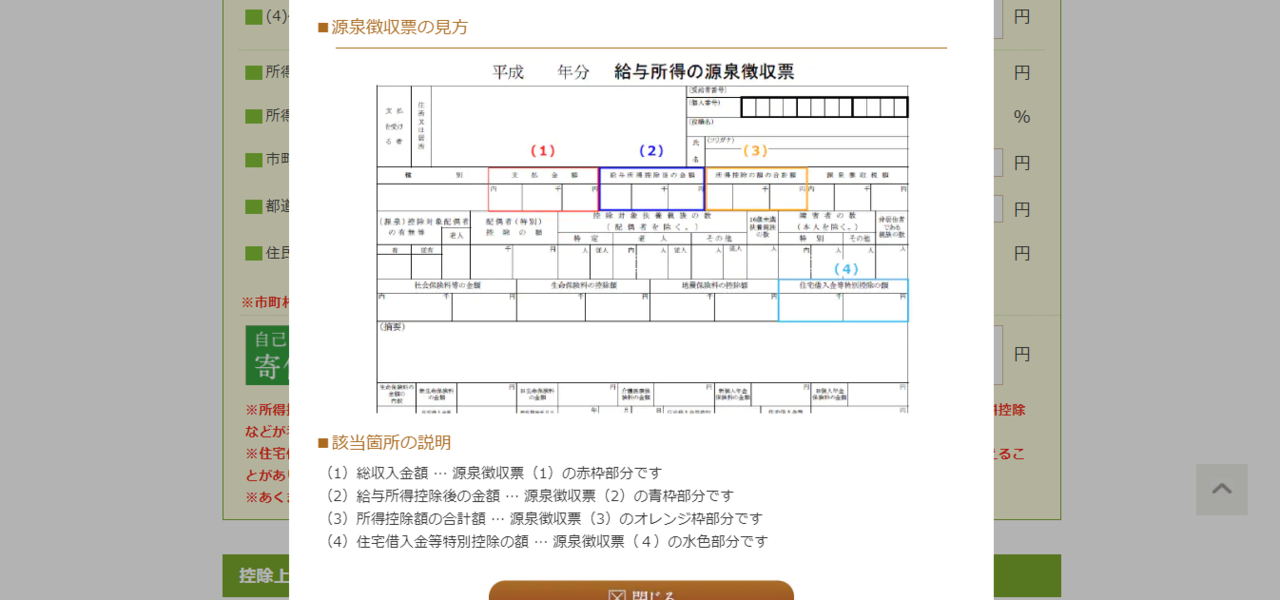Click the 閉じる close button of the popup
Image resolution: width=1280 pixels, height=600 pixels.
[641, 590]
